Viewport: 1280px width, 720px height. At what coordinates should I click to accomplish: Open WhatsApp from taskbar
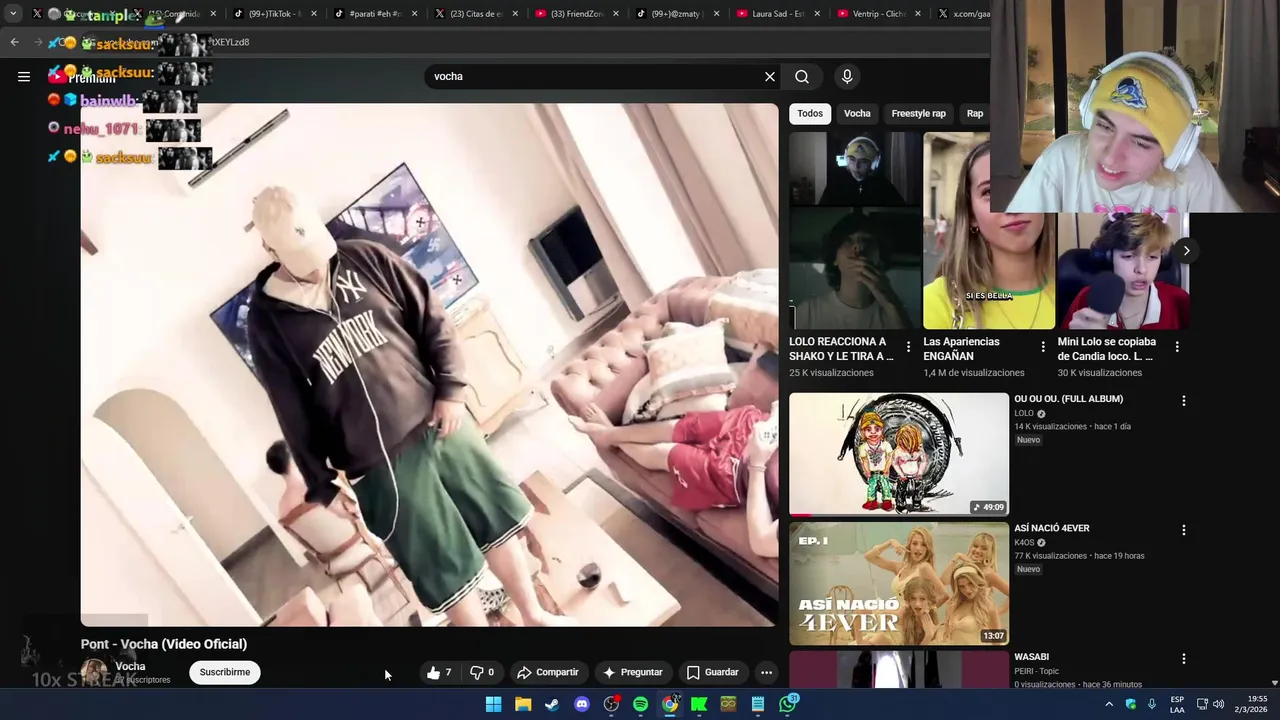(x=788, y=704)
